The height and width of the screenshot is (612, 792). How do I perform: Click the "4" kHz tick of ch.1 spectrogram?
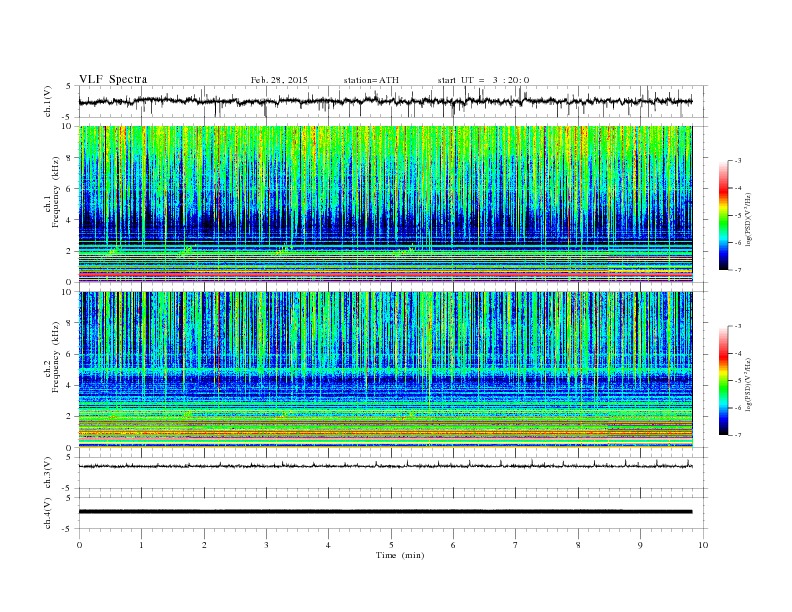70,220
